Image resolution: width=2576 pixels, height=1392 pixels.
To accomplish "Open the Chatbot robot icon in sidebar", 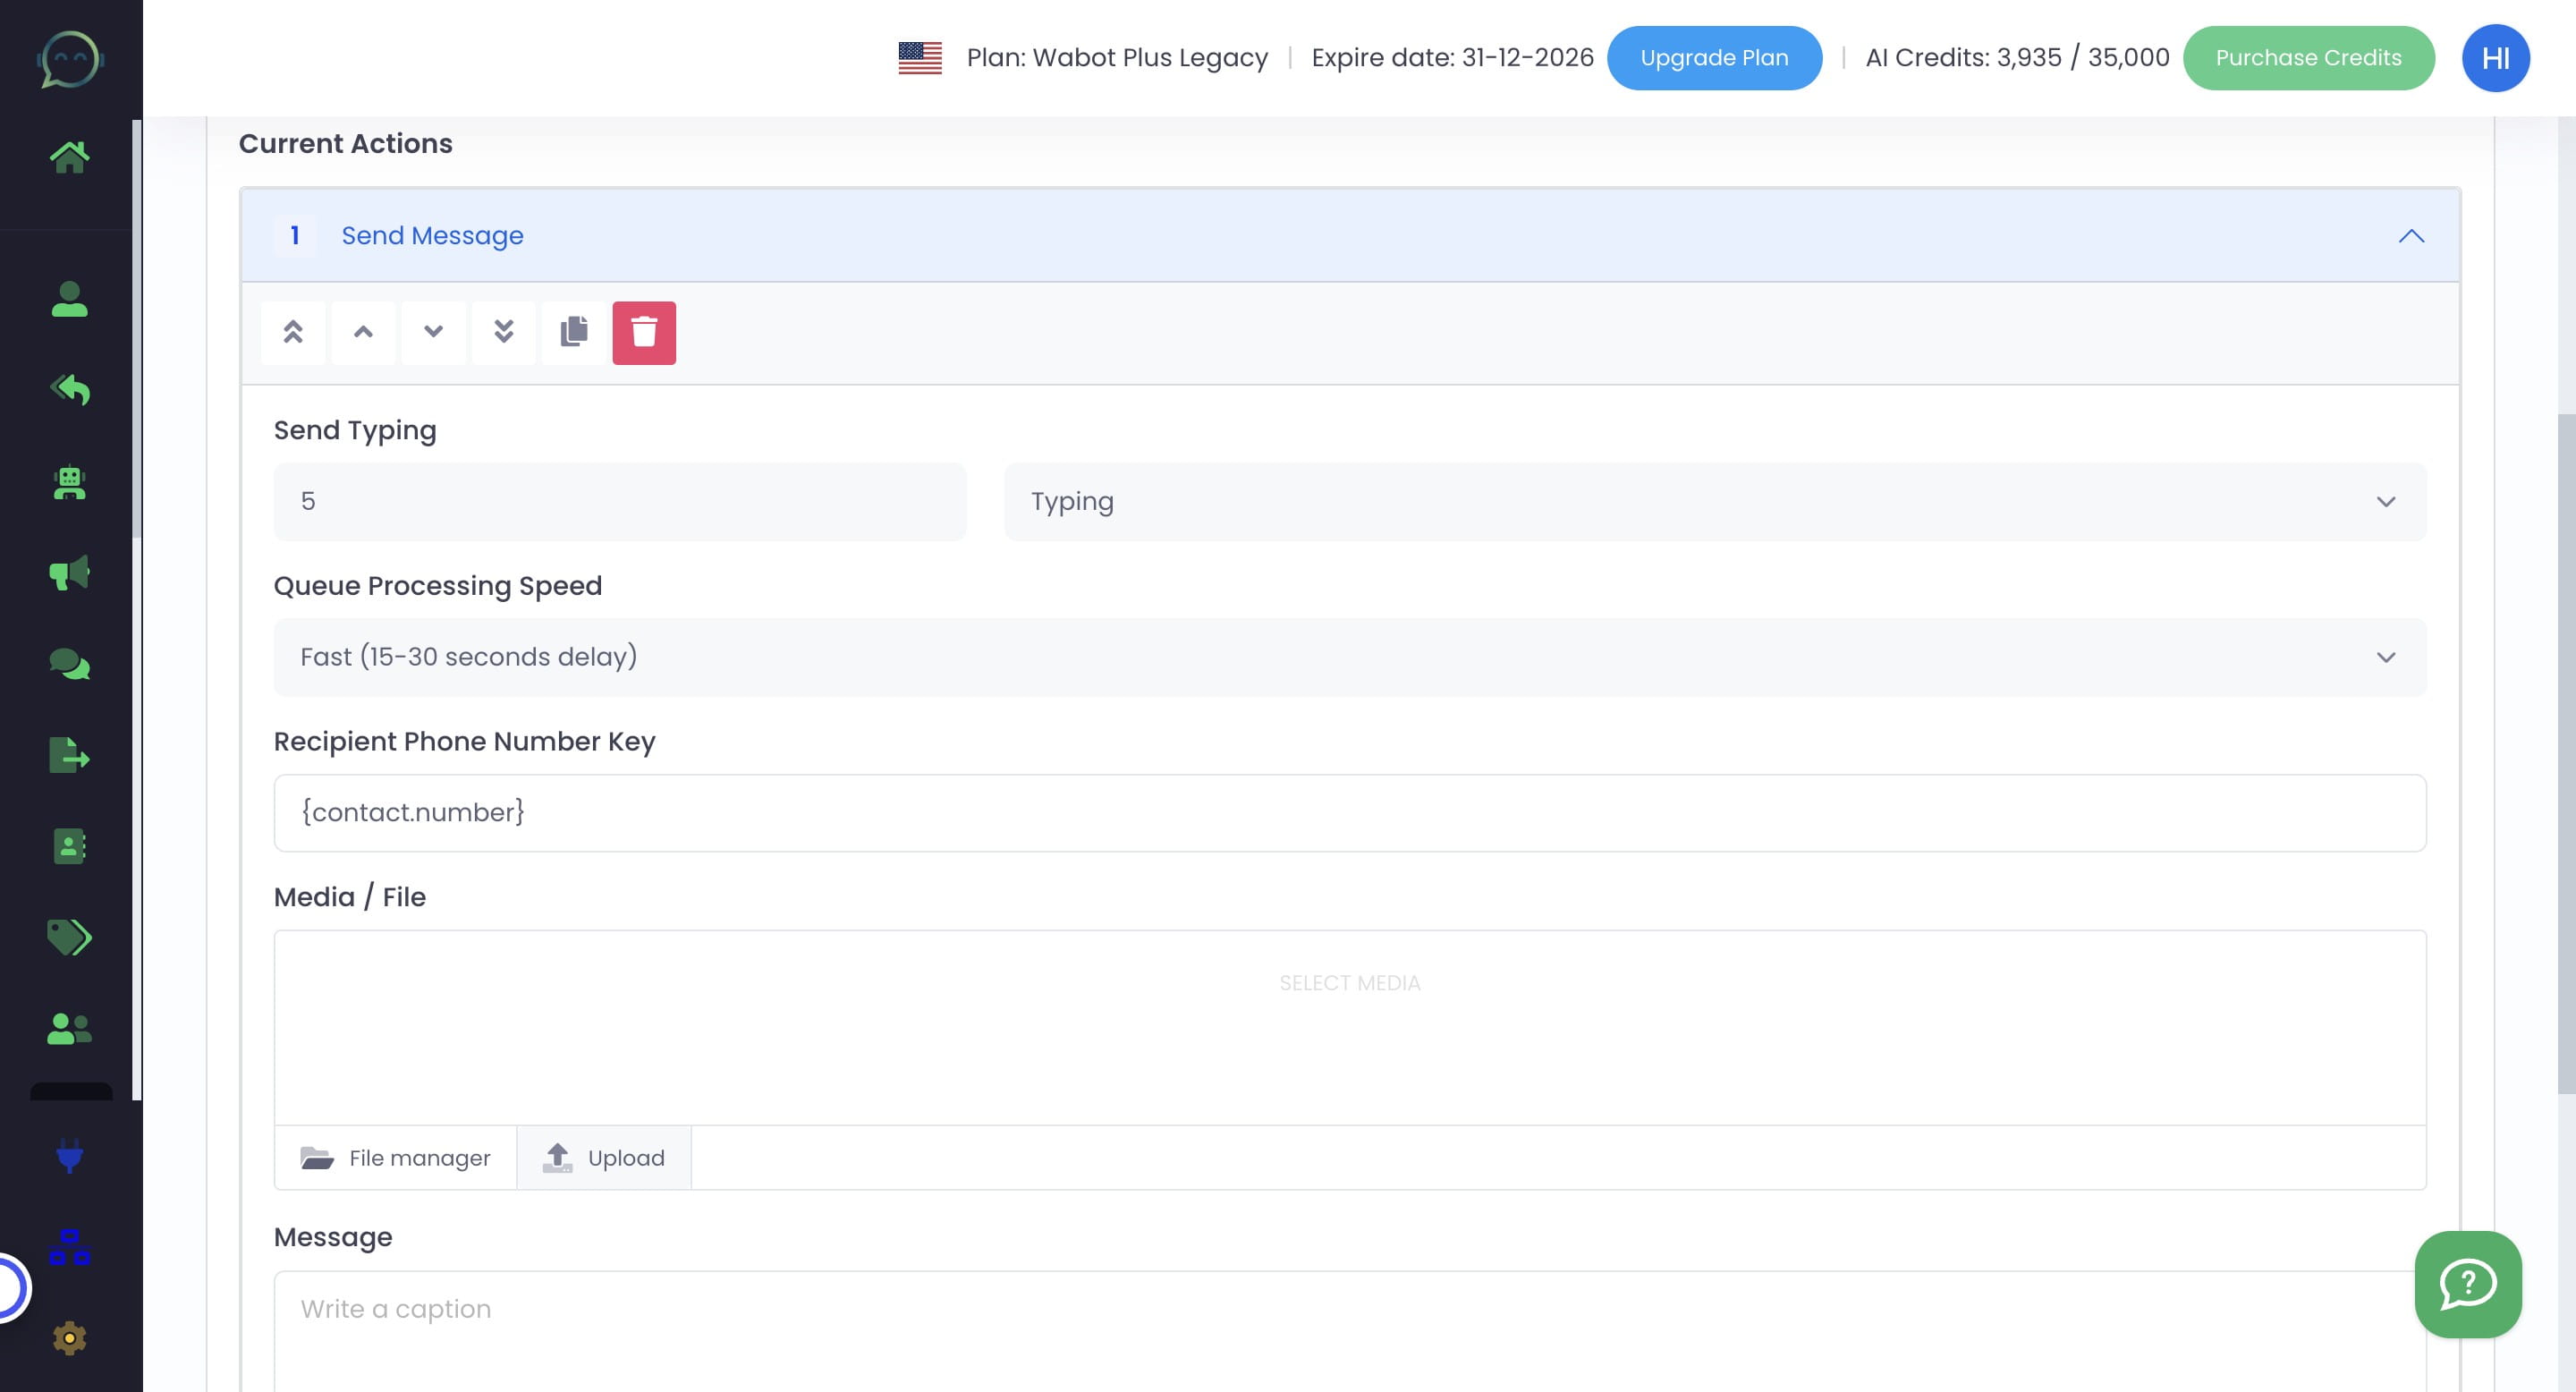I will coord(68,484).
